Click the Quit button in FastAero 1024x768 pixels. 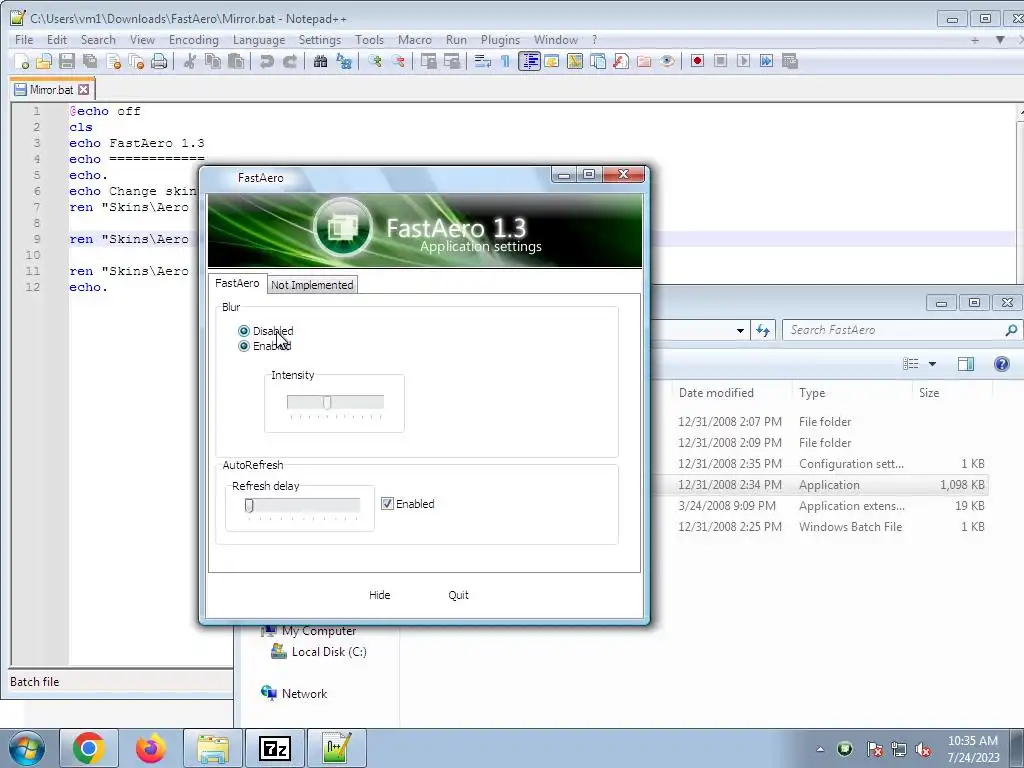[x=458, y=595]
